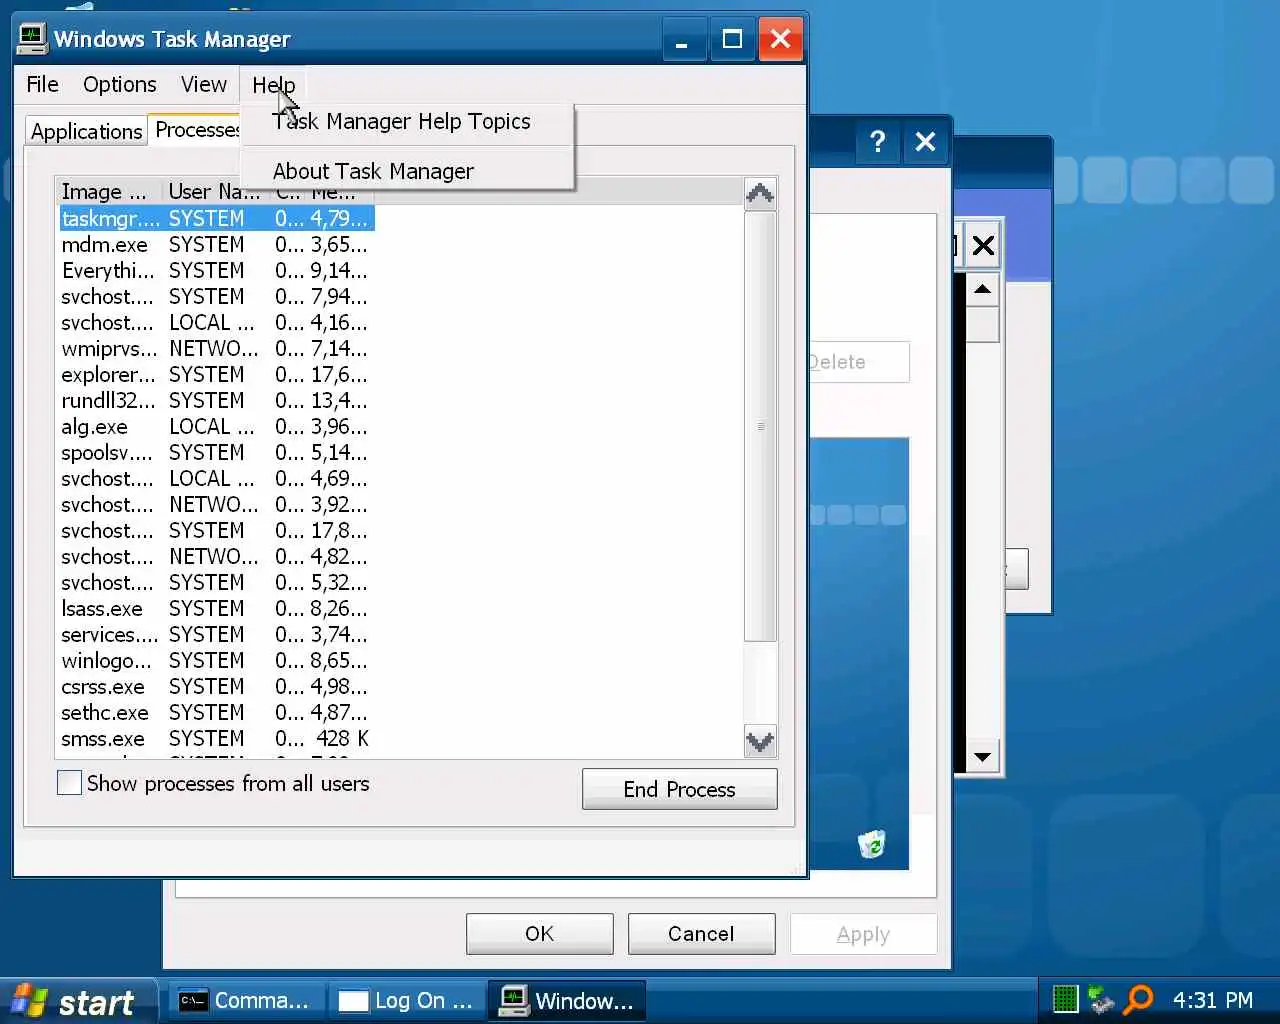1280x1024 pixels.
Task: Sort by User Name column header
Action: [213, 191]
